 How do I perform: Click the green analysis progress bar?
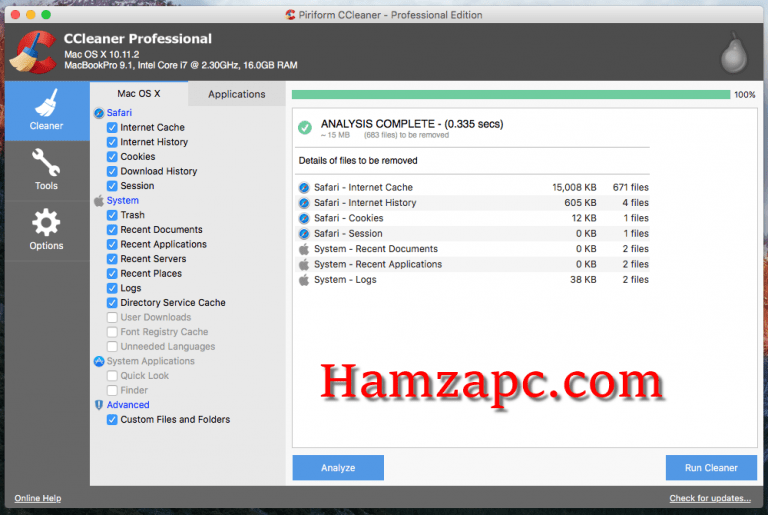coord(511,95)
